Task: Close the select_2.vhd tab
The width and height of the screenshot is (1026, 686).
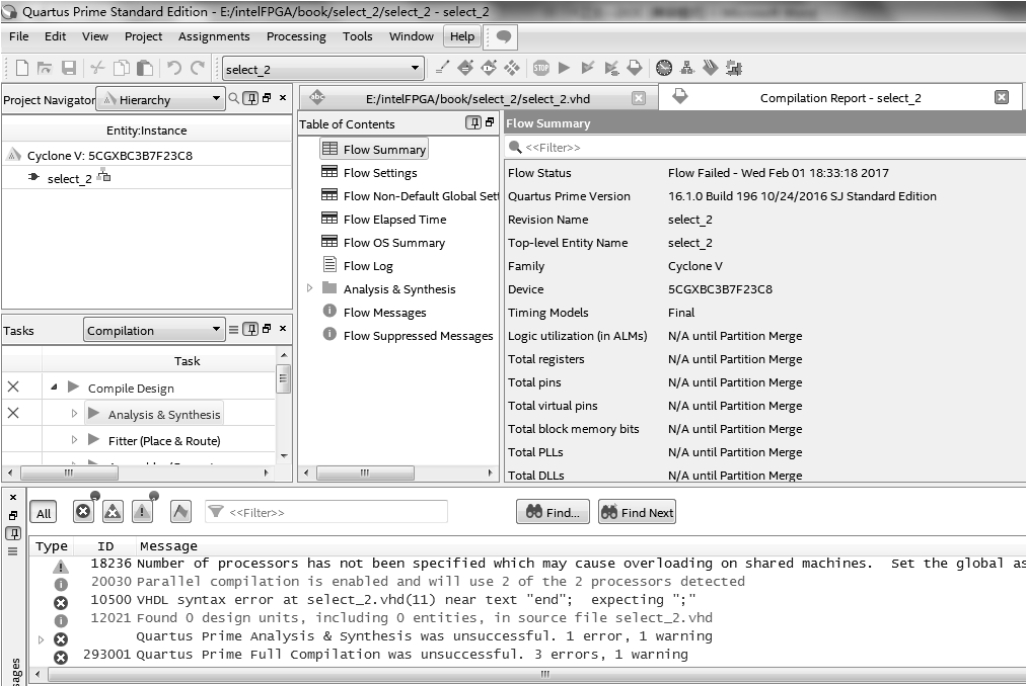Action: pyautogui.click(x=639, y=98)
